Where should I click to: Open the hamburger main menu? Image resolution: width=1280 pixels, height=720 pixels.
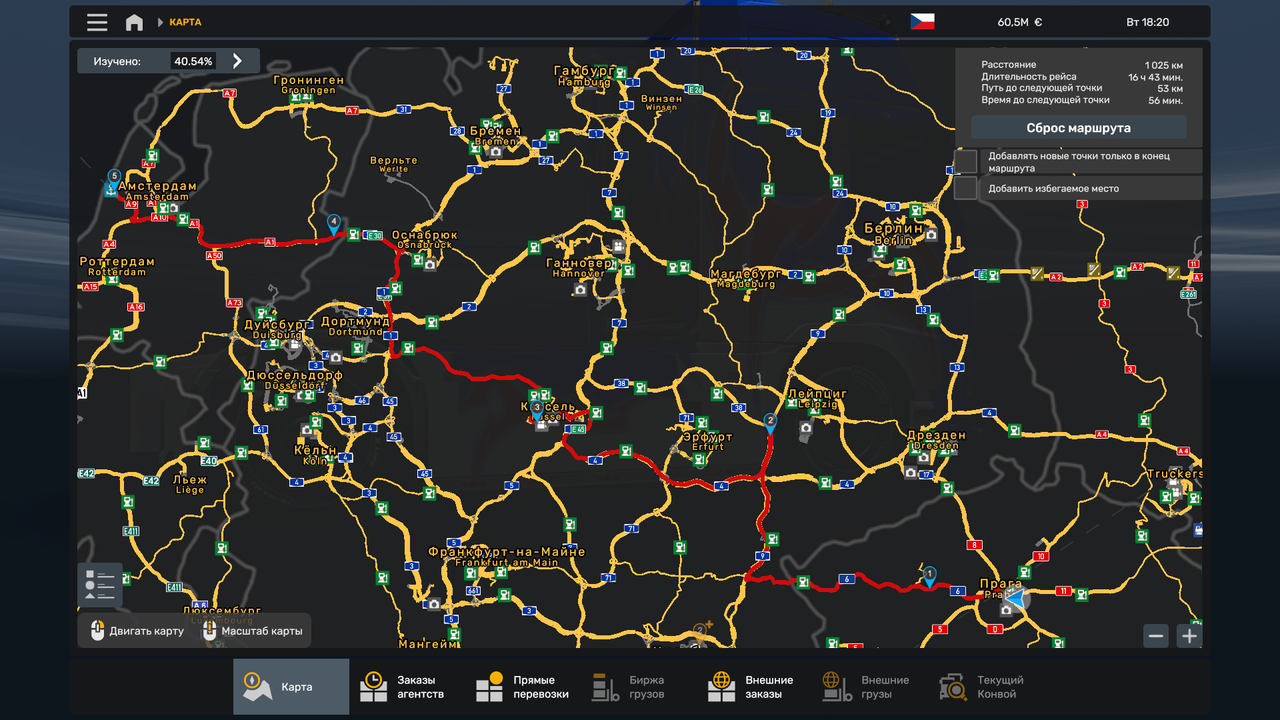[97, 22]
